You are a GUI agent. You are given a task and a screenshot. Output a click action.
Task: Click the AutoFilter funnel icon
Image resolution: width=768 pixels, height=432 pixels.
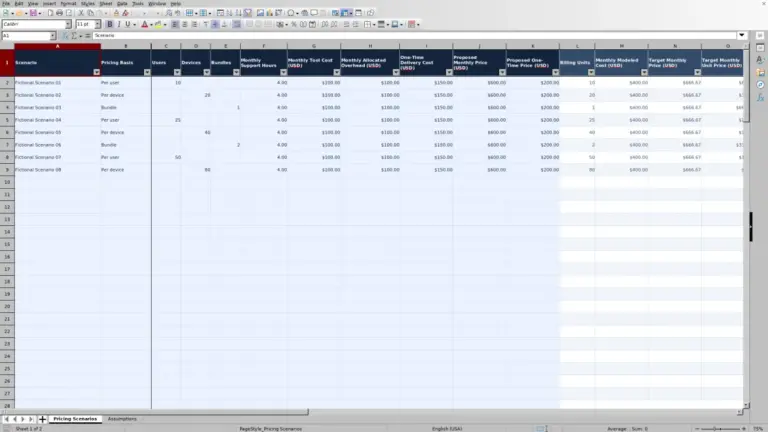(248, 13)
